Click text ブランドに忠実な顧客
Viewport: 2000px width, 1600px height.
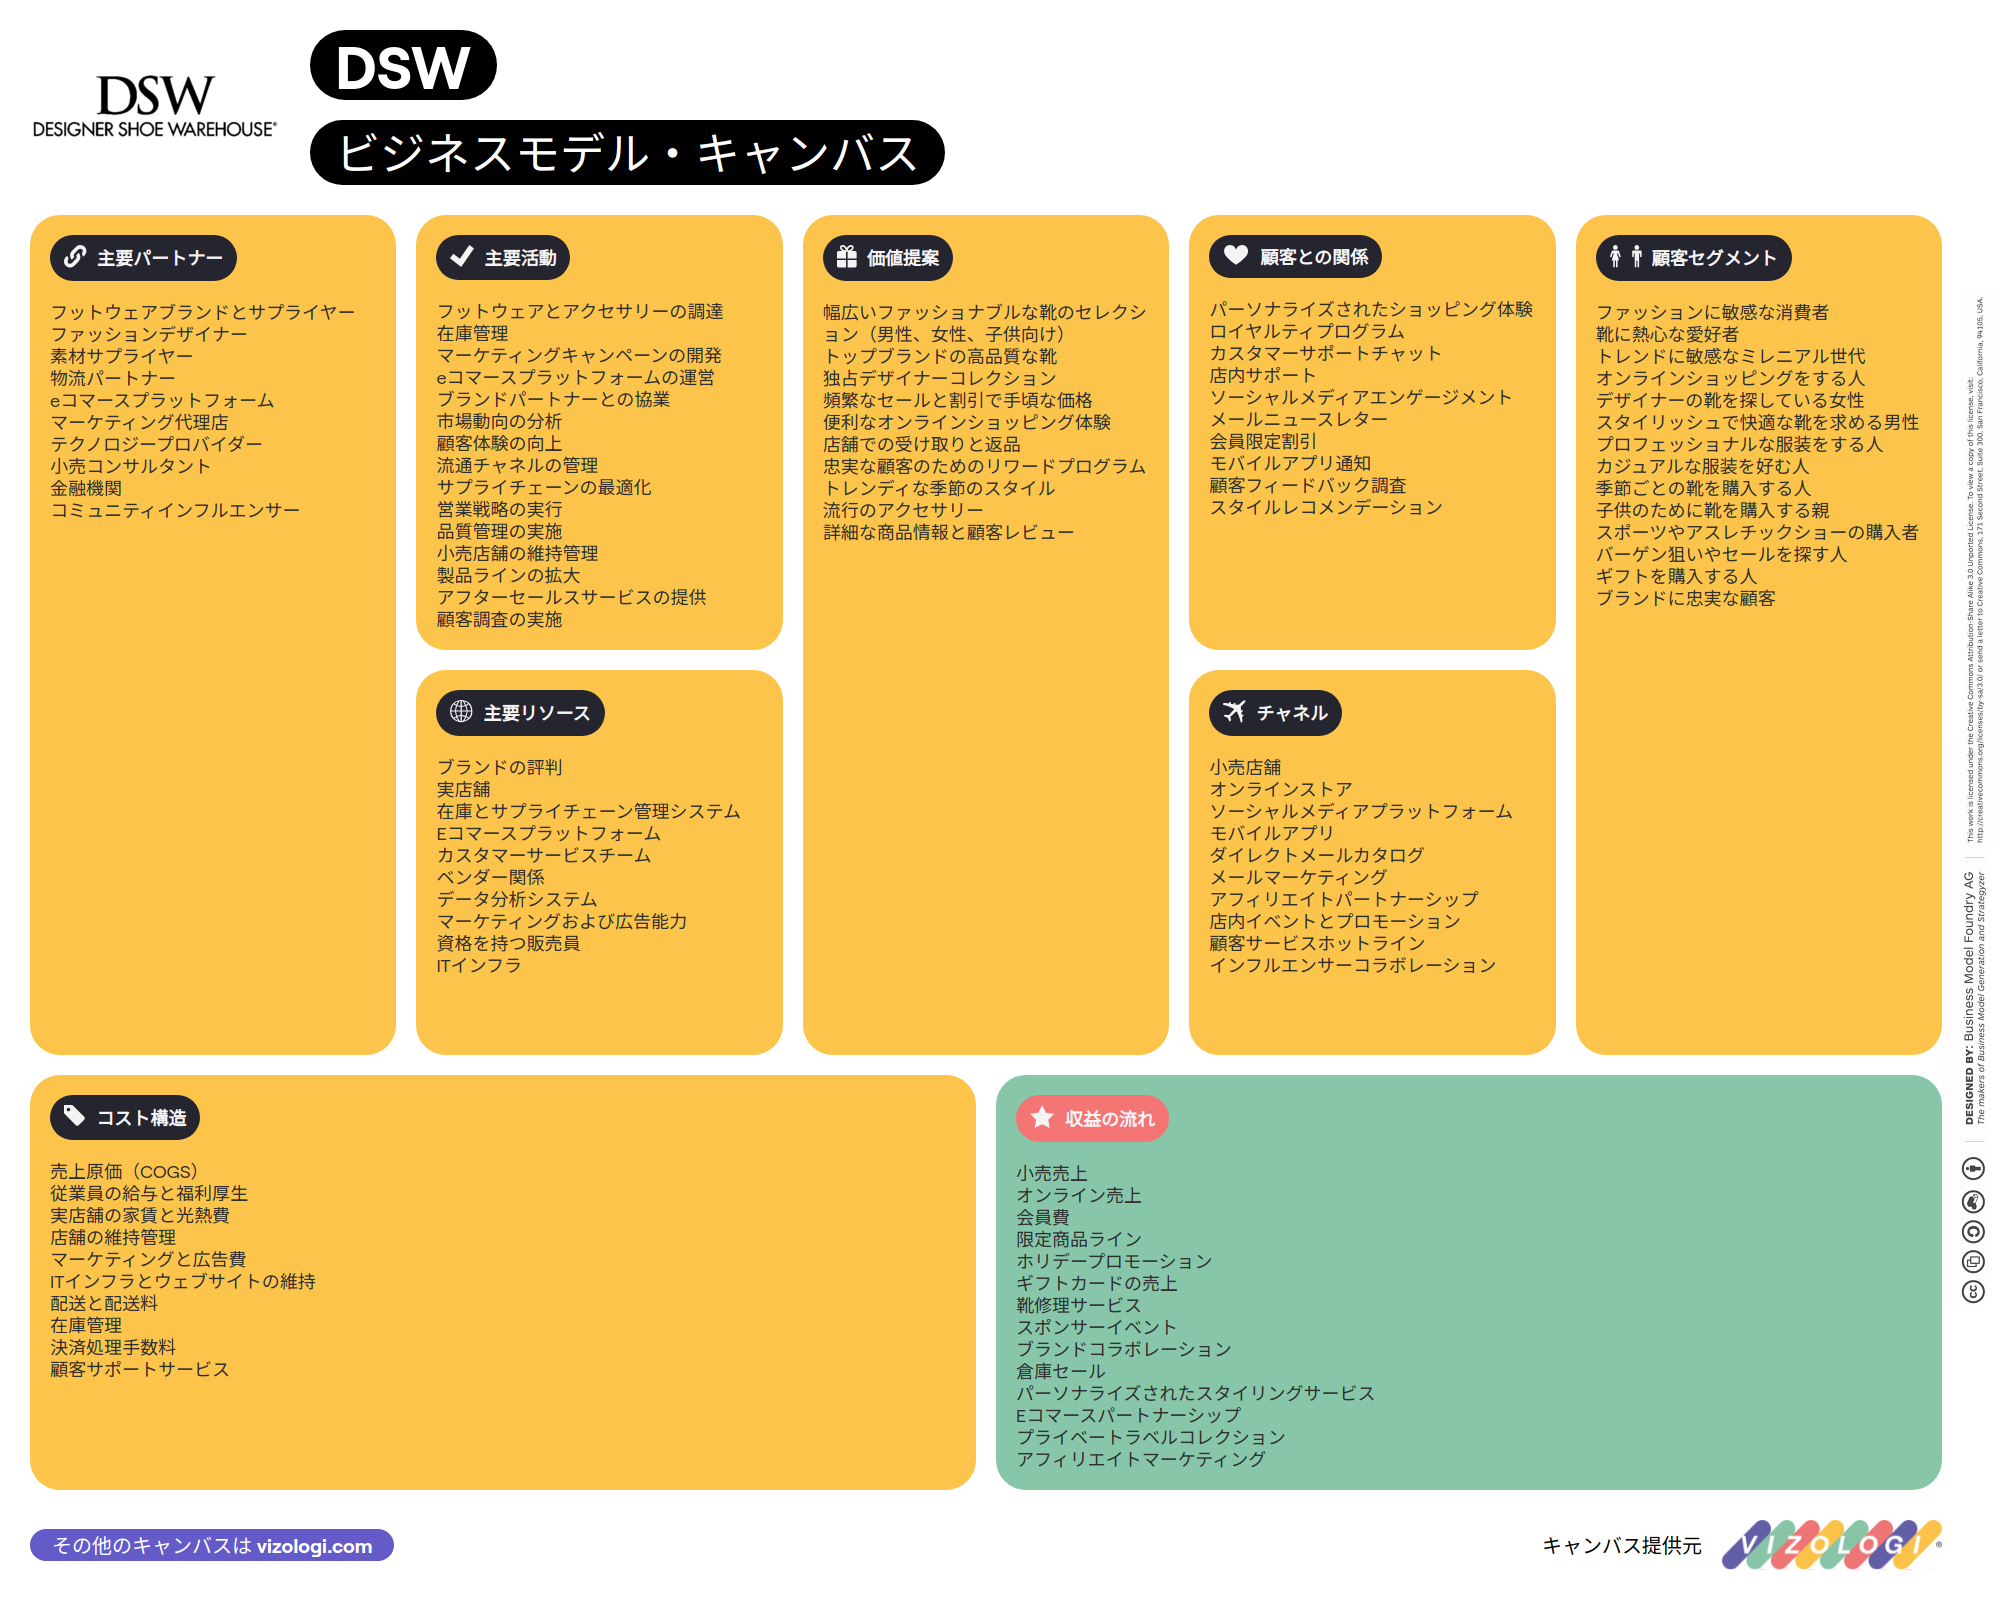pos(1686,598)
